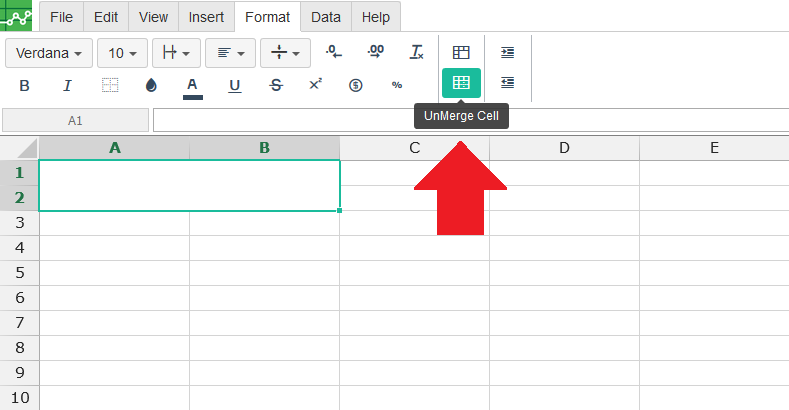Click the decrease decimal places icon
789x410 pixels.
[x=335, y=52]
